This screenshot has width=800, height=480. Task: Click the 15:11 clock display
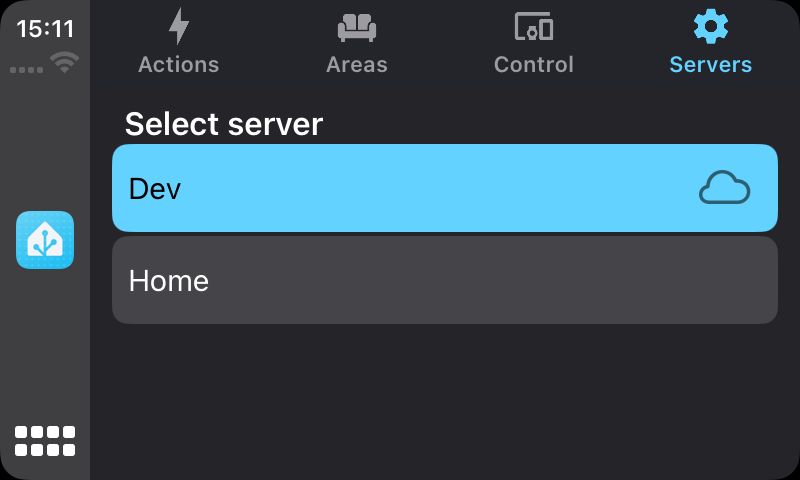(x=45, y=29)
